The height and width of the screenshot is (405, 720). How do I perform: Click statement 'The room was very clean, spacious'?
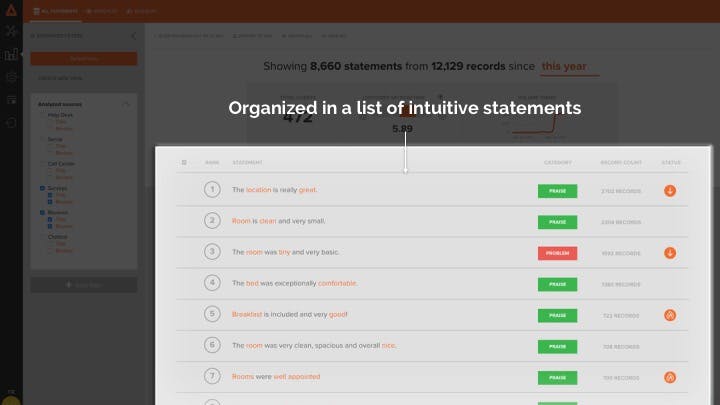click(314, 345)
